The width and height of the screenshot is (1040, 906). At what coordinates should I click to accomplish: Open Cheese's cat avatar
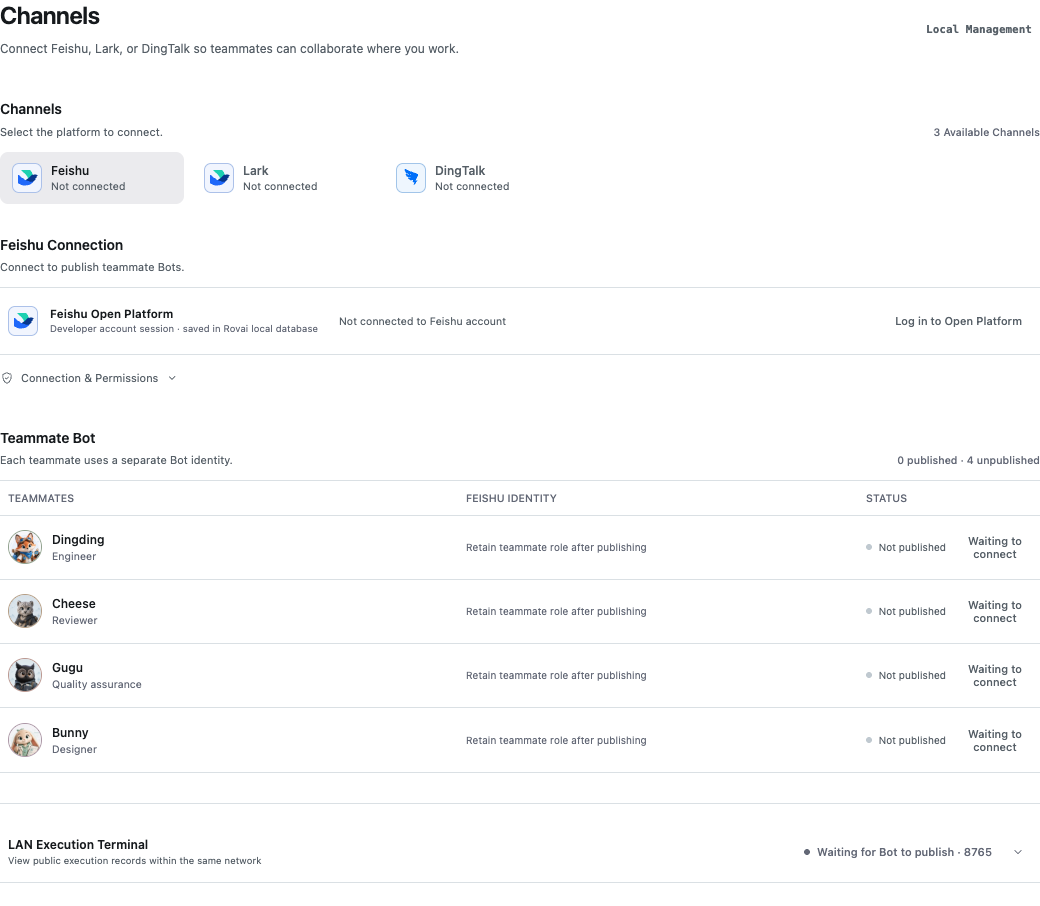[x=25, y=611]
